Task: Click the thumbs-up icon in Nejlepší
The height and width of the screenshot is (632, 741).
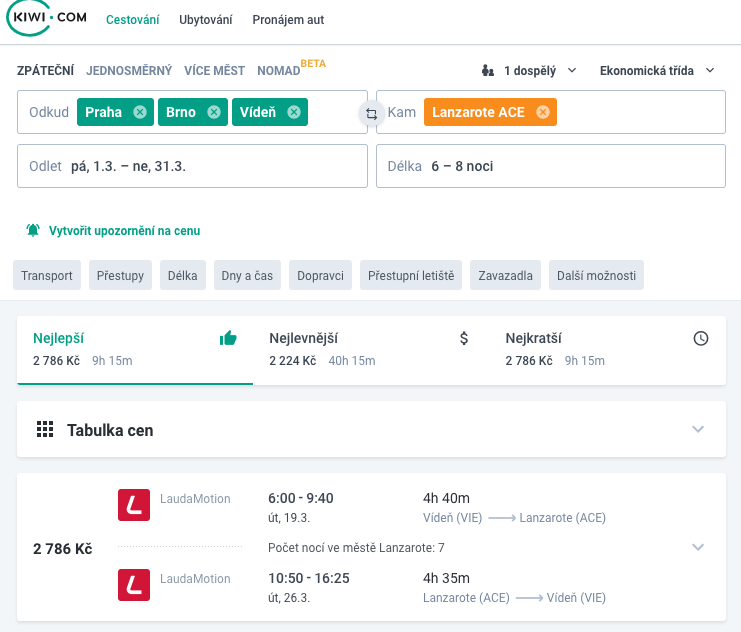Action: [228, 338]
